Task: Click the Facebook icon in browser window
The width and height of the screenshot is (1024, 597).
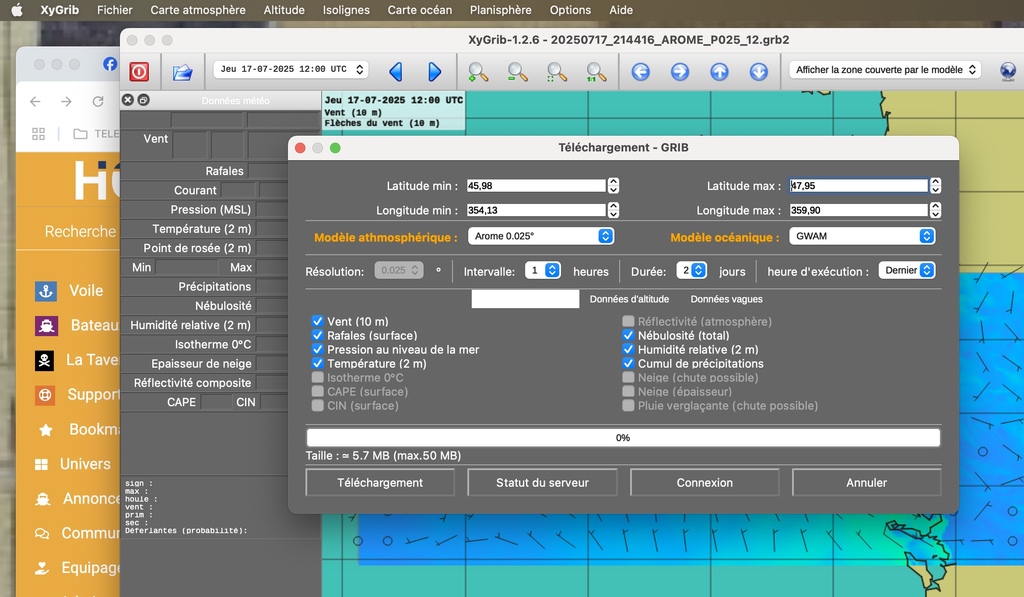Action: coord(110,63)
